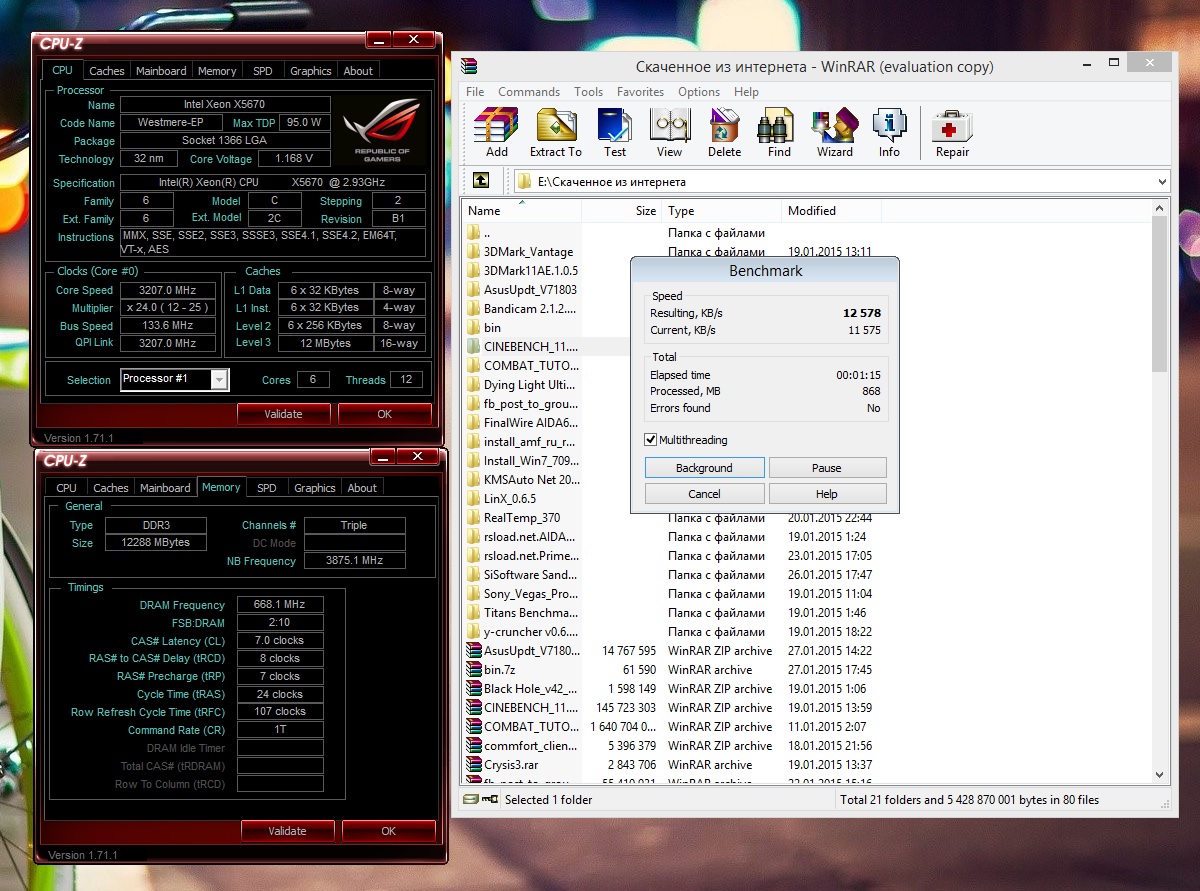Click the 12 578 resulting speed value
The image size is (1200, 891).
[x=862, y=313]
